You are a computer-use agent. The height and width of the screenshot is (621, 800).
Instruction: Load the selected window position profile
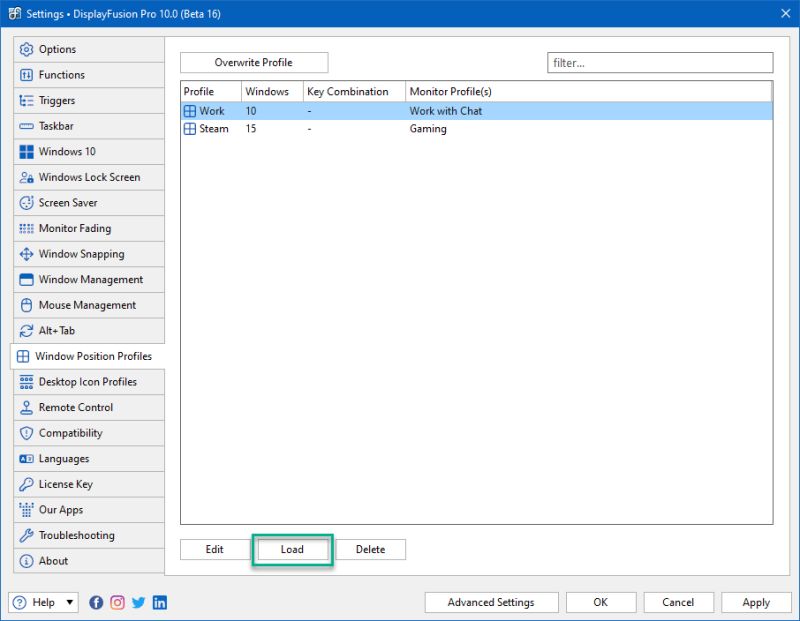pos(292,549)
